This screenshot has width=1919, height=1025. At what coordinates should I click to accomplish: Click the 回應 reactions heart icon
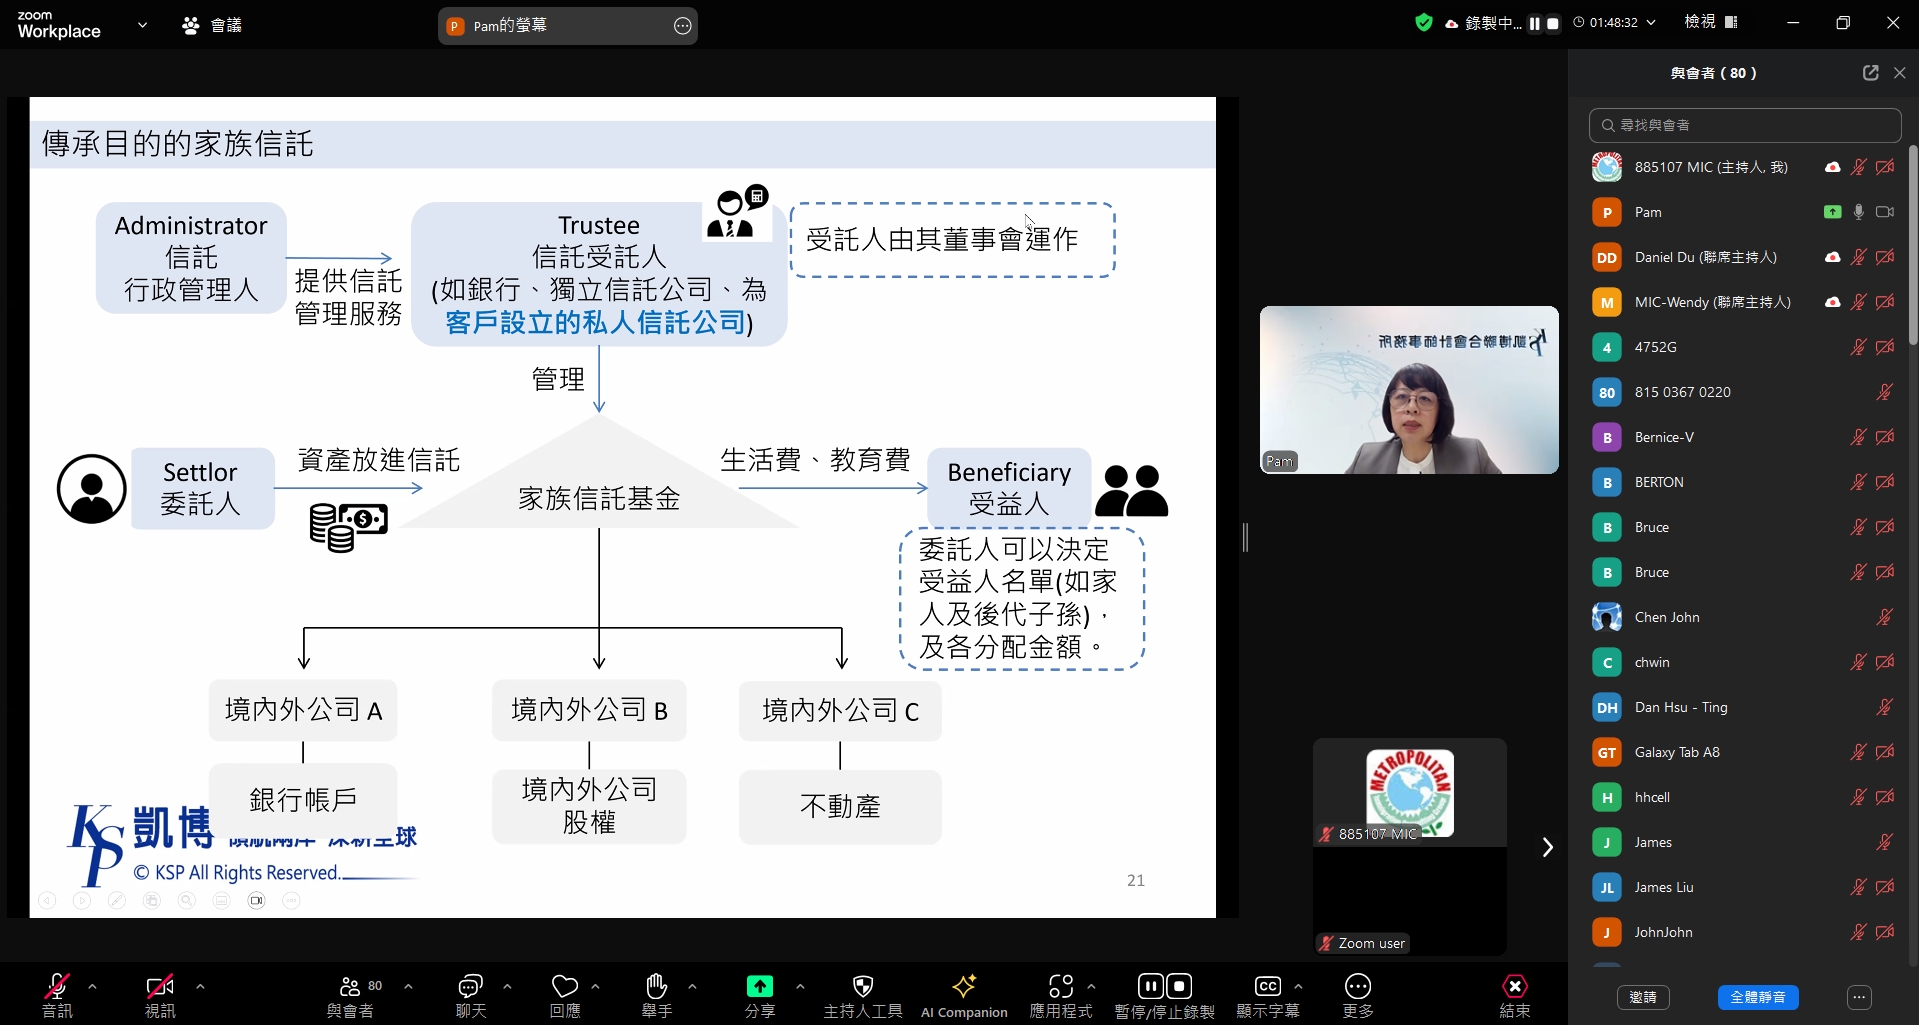click(x=565, y=987)
